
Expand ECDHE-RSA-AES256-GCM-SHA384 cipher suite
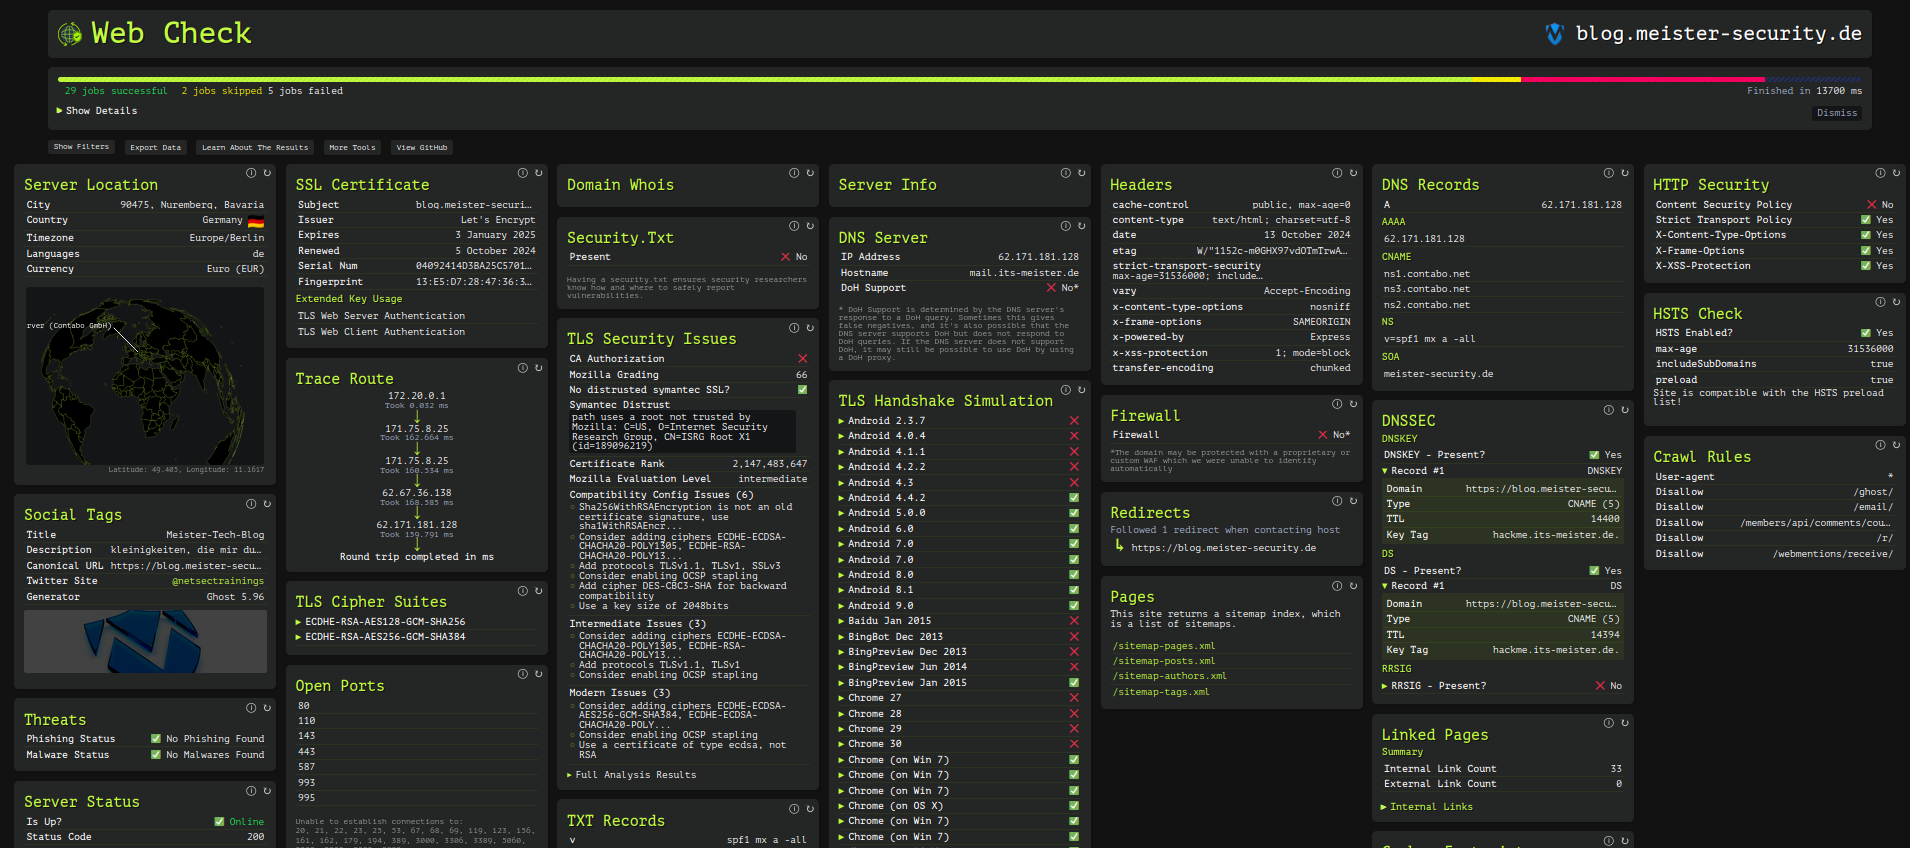(x=381, y=637)
